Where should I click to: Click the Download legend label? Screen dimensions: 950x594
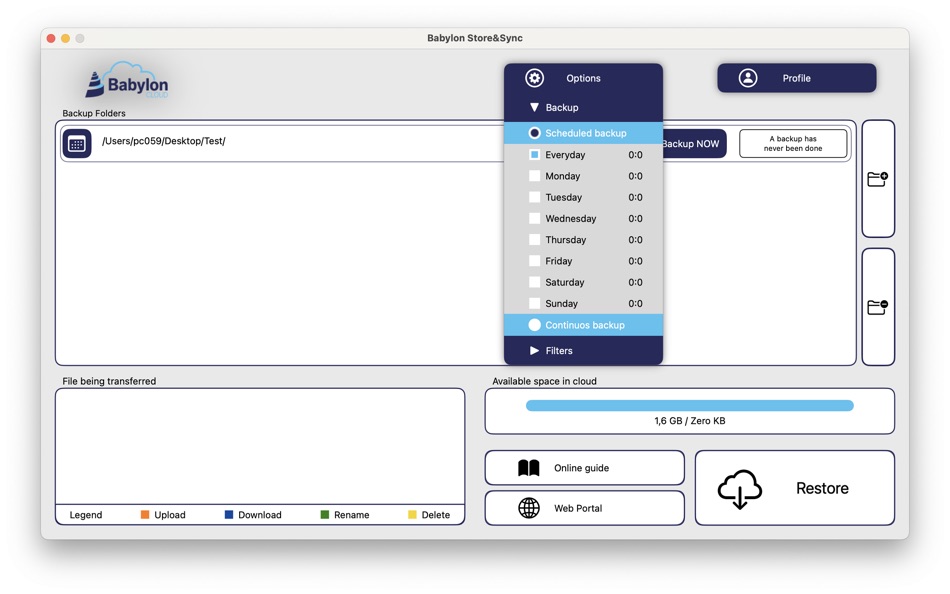coord(259,515)
